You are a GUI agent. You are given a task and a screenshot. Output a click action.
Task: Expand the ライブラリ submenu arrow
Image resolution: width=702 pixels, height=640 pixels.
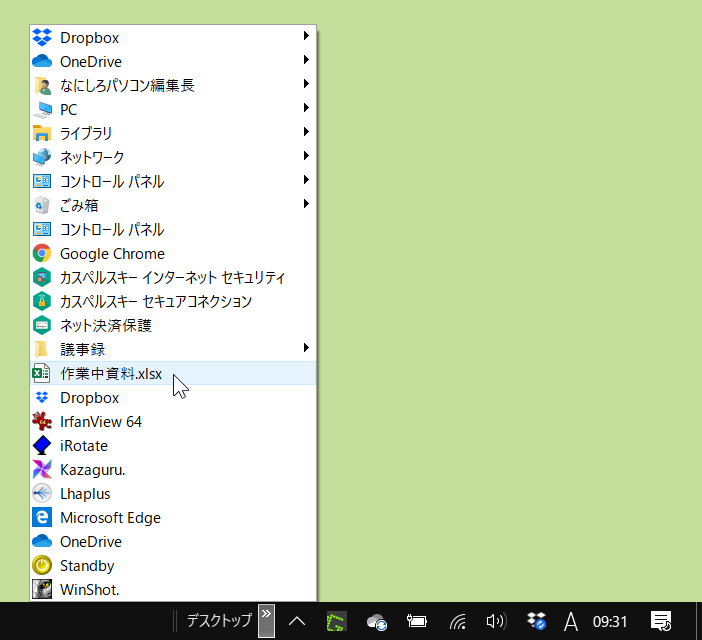click(x=306, y=132)
